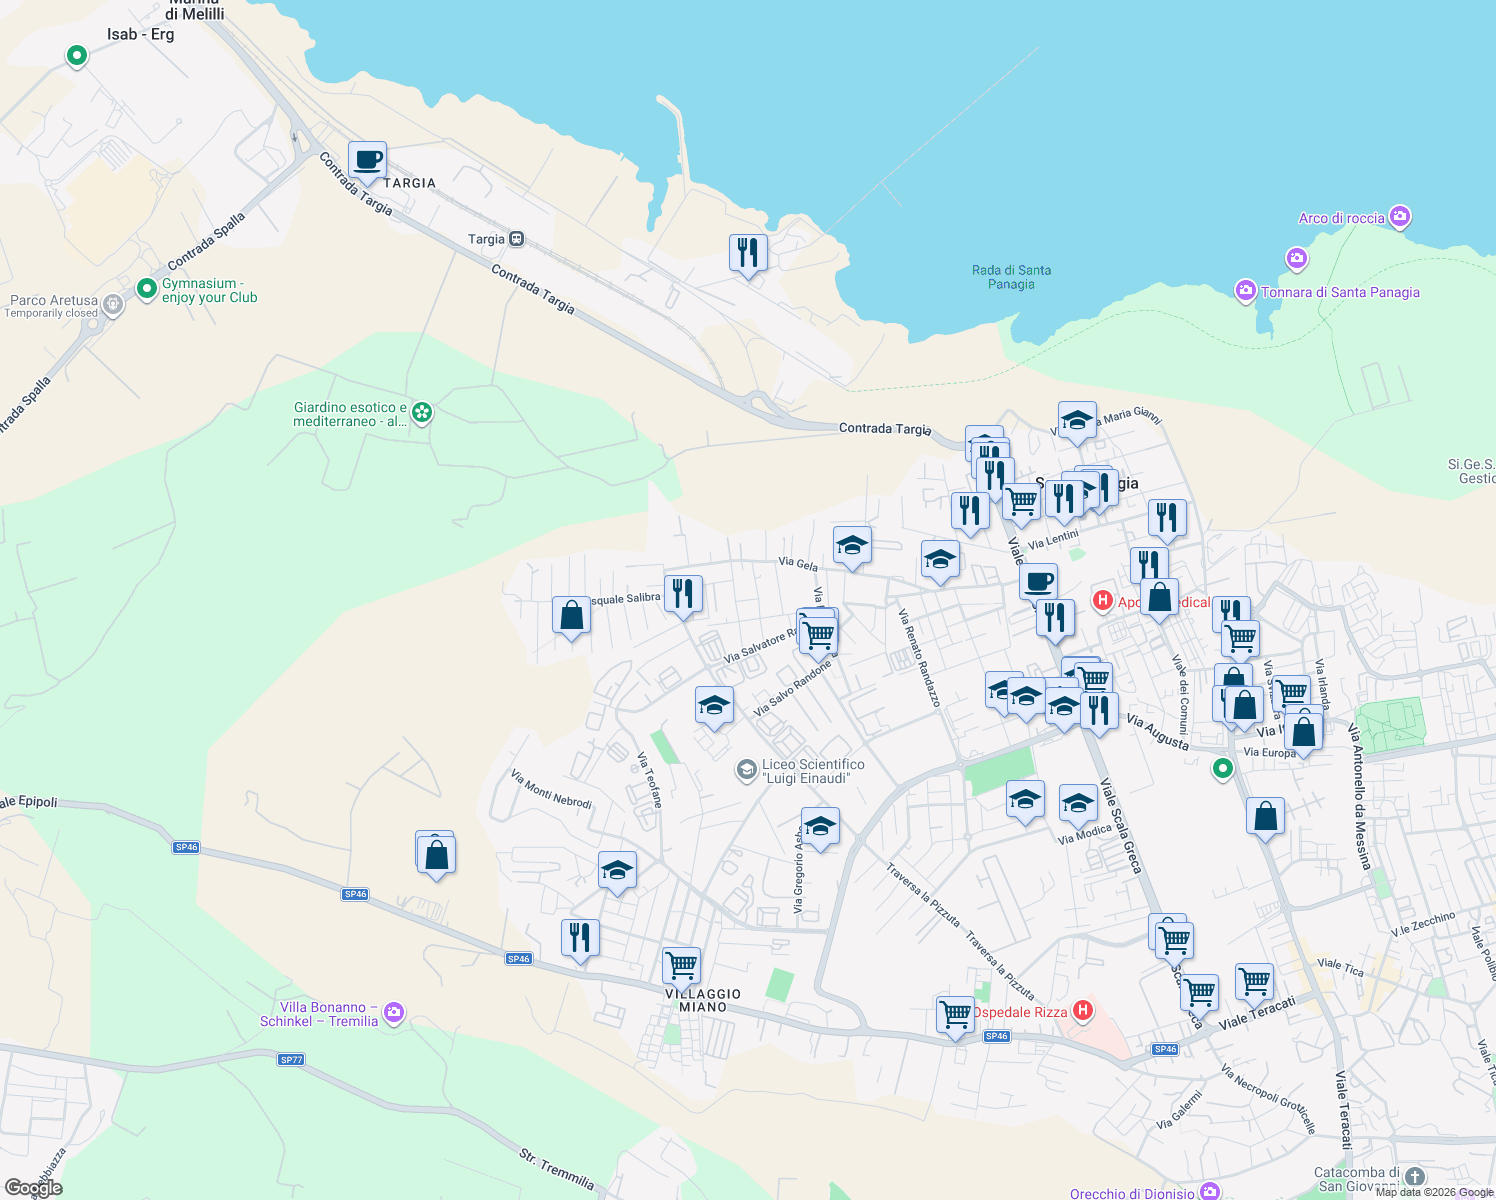Image resolution: width=1496 pixels, height=1200 pixels.
Task: Open the Tonnara di Santa Panagia photo pin
Action: 1246,290
